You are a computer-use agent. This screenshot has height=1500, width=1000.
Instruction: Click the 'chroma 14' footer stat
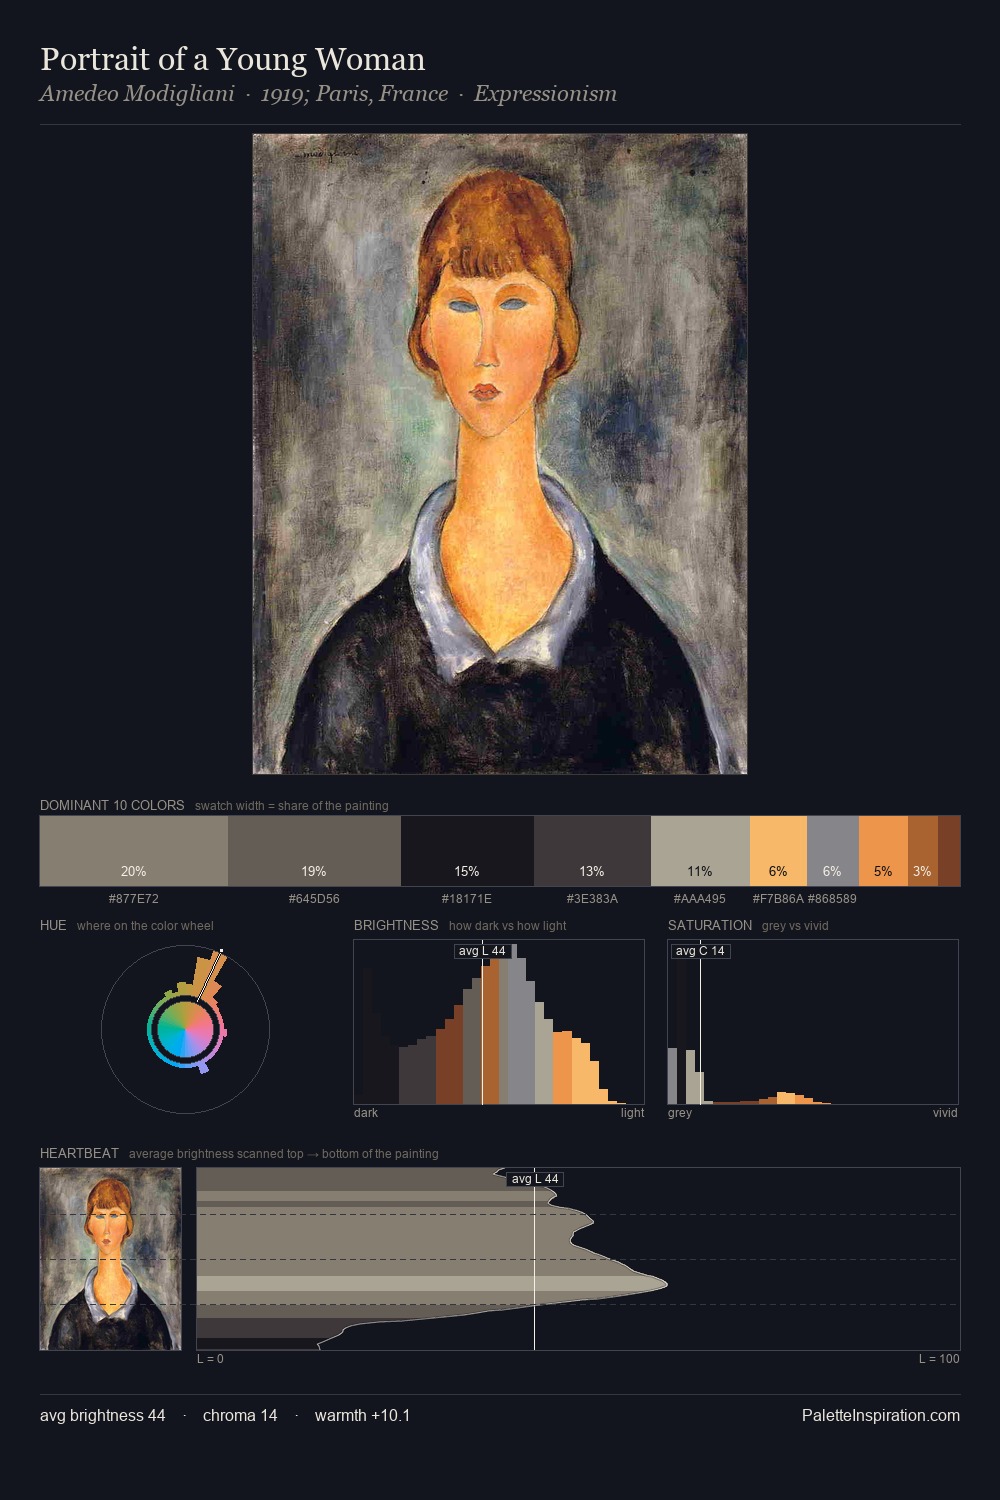tap(240, 1416)
